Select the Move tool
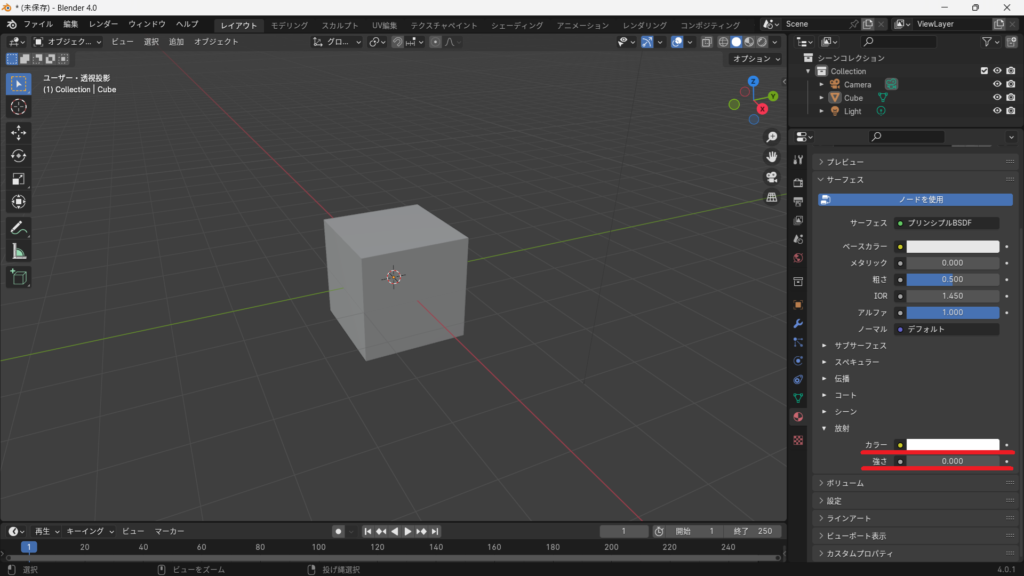Image resolution: width=1024 pixels, height=576 pixels. tap(18, 133)
